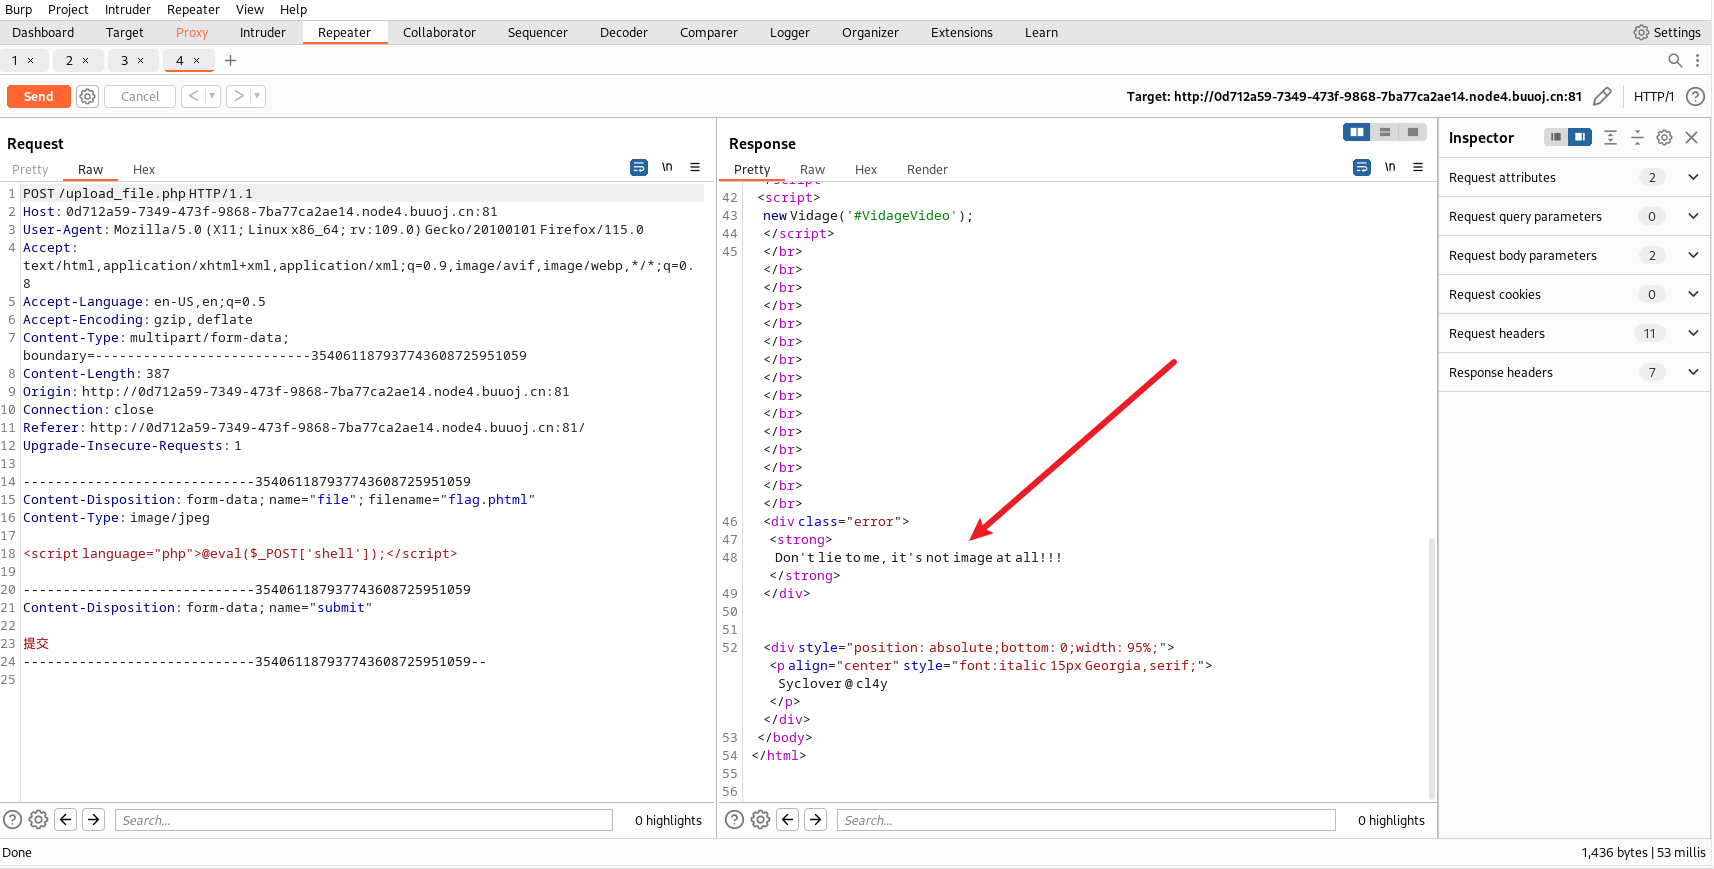Viewport: 1714px width, 869px height.
Task: Switch Response view to Render
Action: [x=927, y=169]
